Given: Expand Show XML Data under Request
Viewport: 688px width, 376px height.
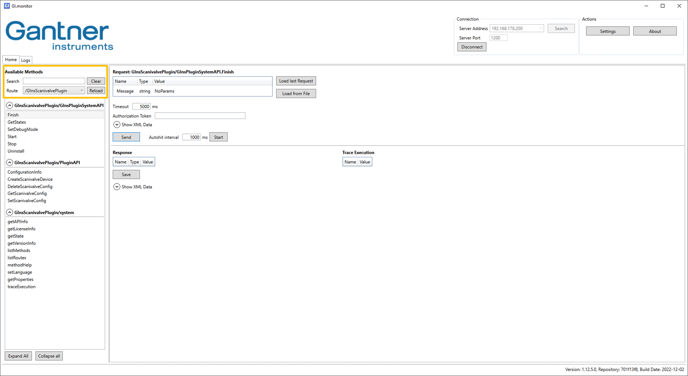Looking at the screenshot, I should (117, 125).
